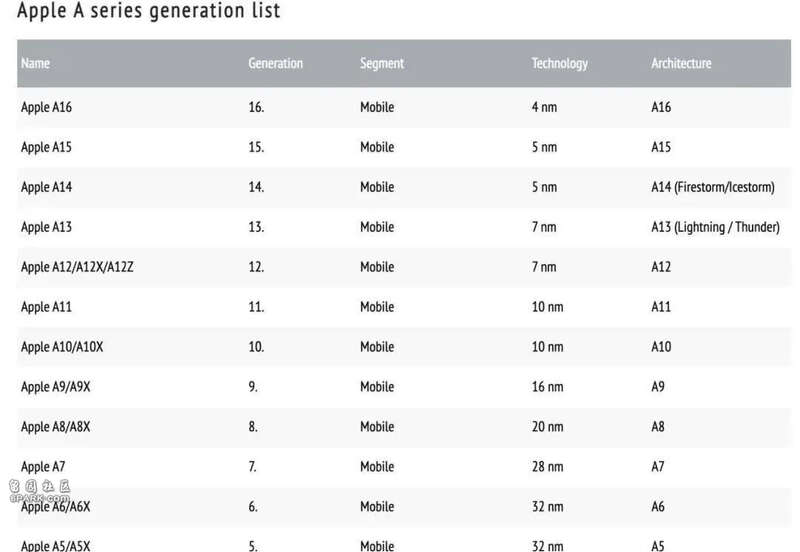Image resolution: width=800 pixels, height=552 pixels.
Task: Click generation number 13.
Action: 256,227
